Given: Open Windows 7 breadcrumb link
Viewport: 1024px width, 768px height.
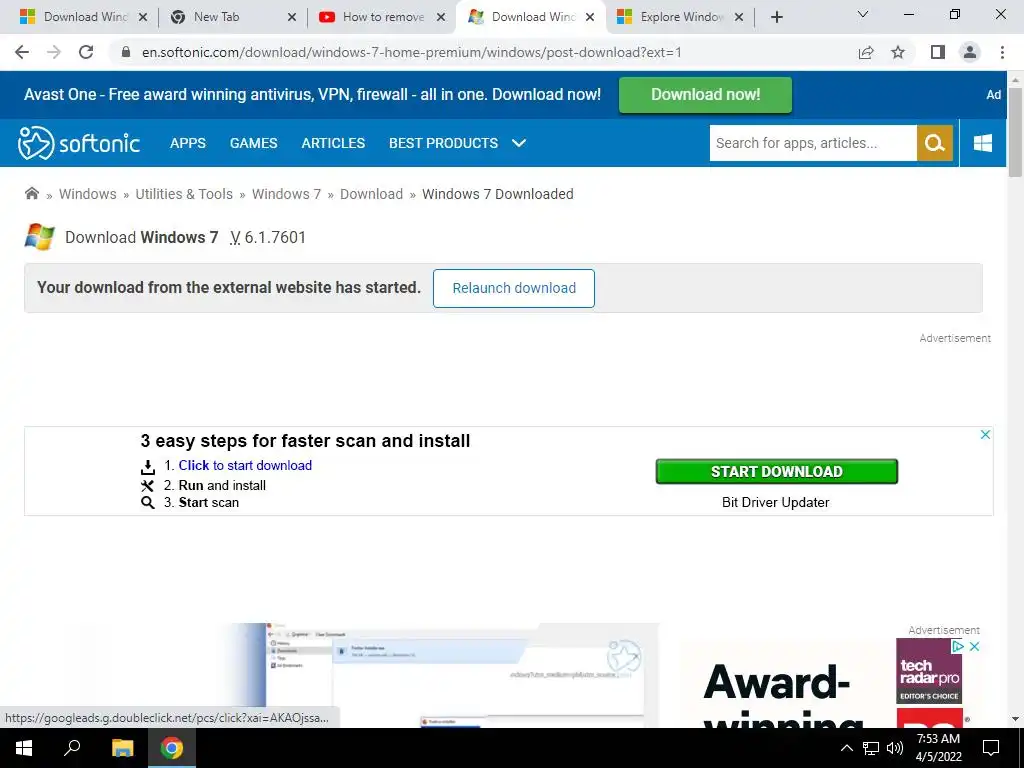Looking at the screenshot, I should coord(287,194).
